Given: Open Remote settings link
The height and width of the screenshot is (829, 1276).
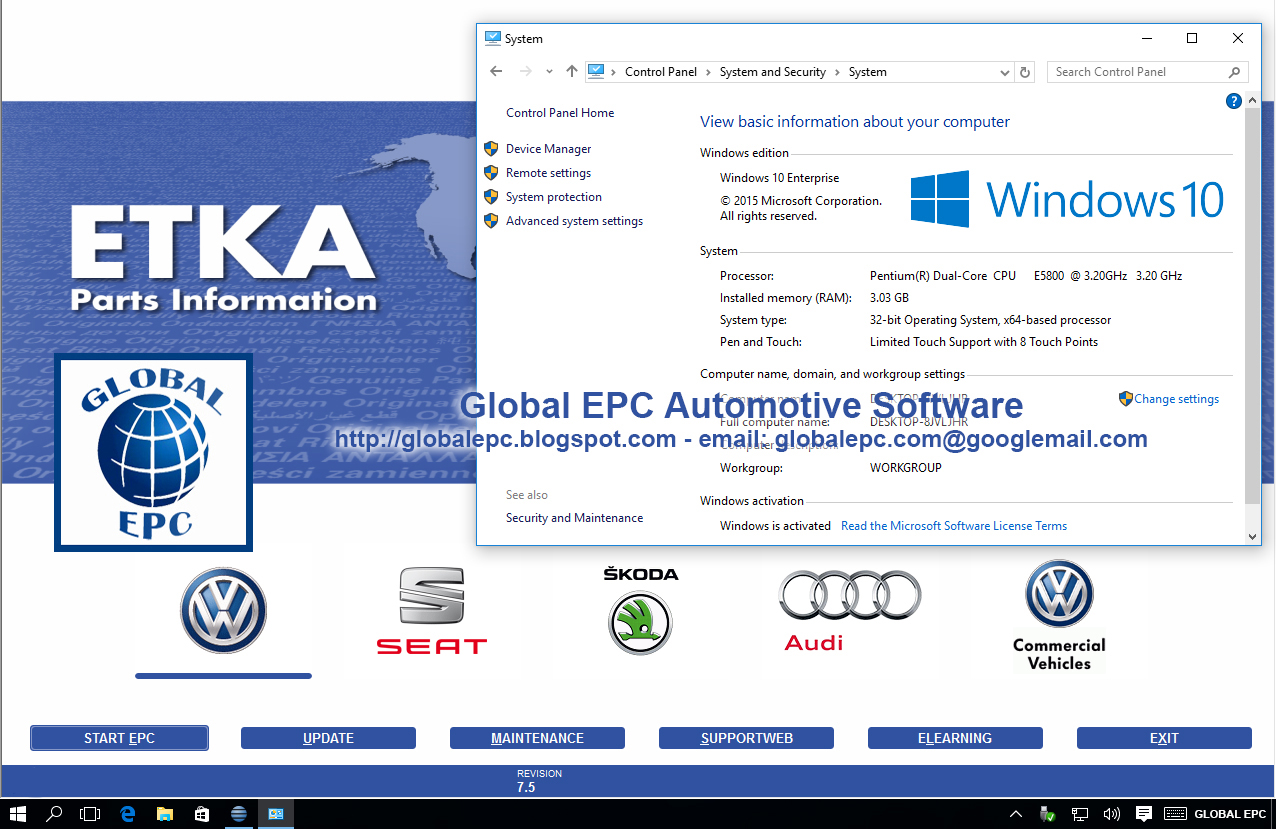Looking at the screenshot, I should [548, 173].
